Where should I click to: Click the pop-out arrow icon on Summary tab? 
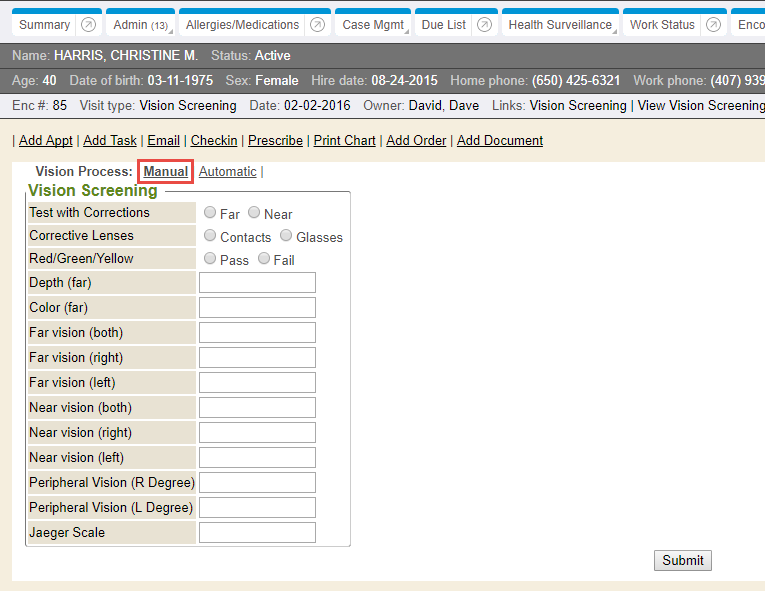(x=88, y=25)
